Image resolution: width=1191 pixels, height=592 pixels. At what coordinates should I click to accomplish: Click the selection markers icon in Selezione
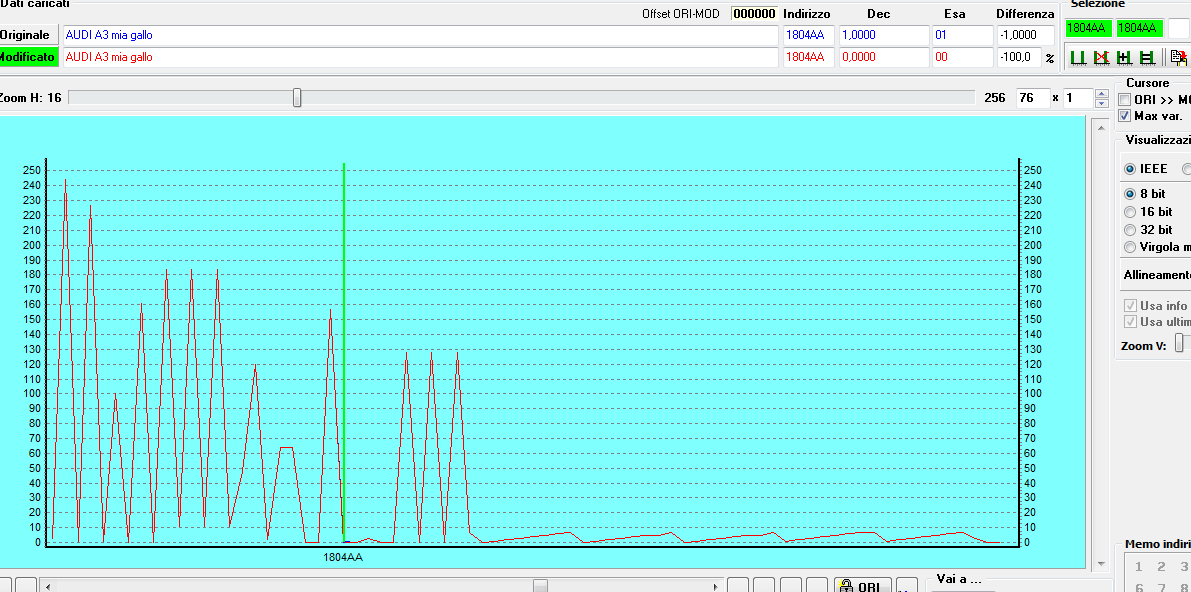(x=1078, y=58)
